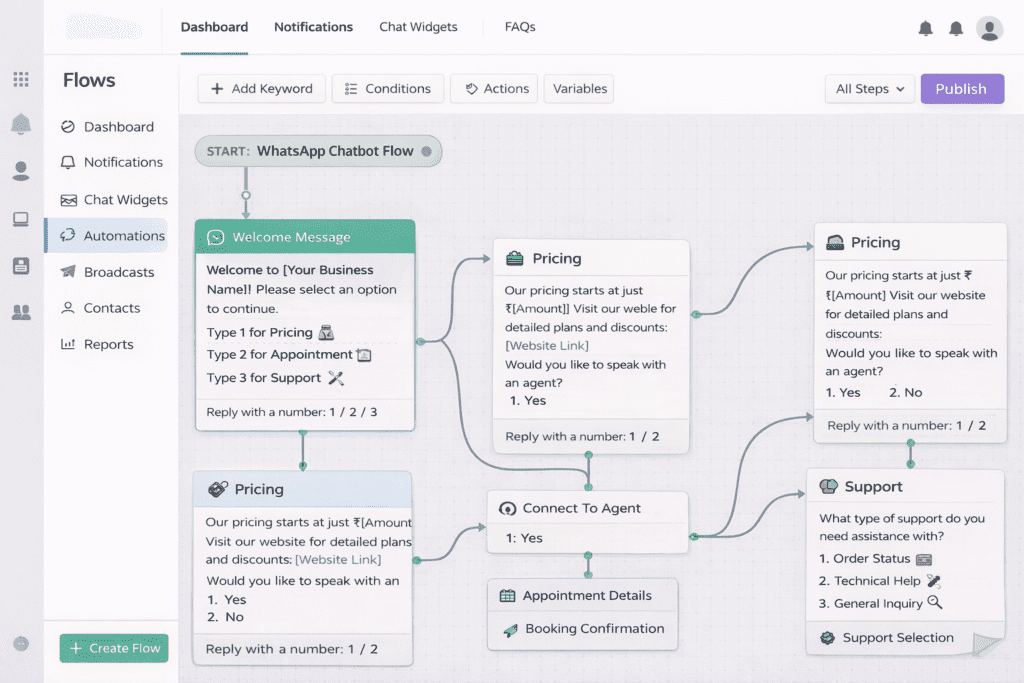The image size is (1024, 683).
Task: Publish the chatbot flow
Action: pos(960,89)
